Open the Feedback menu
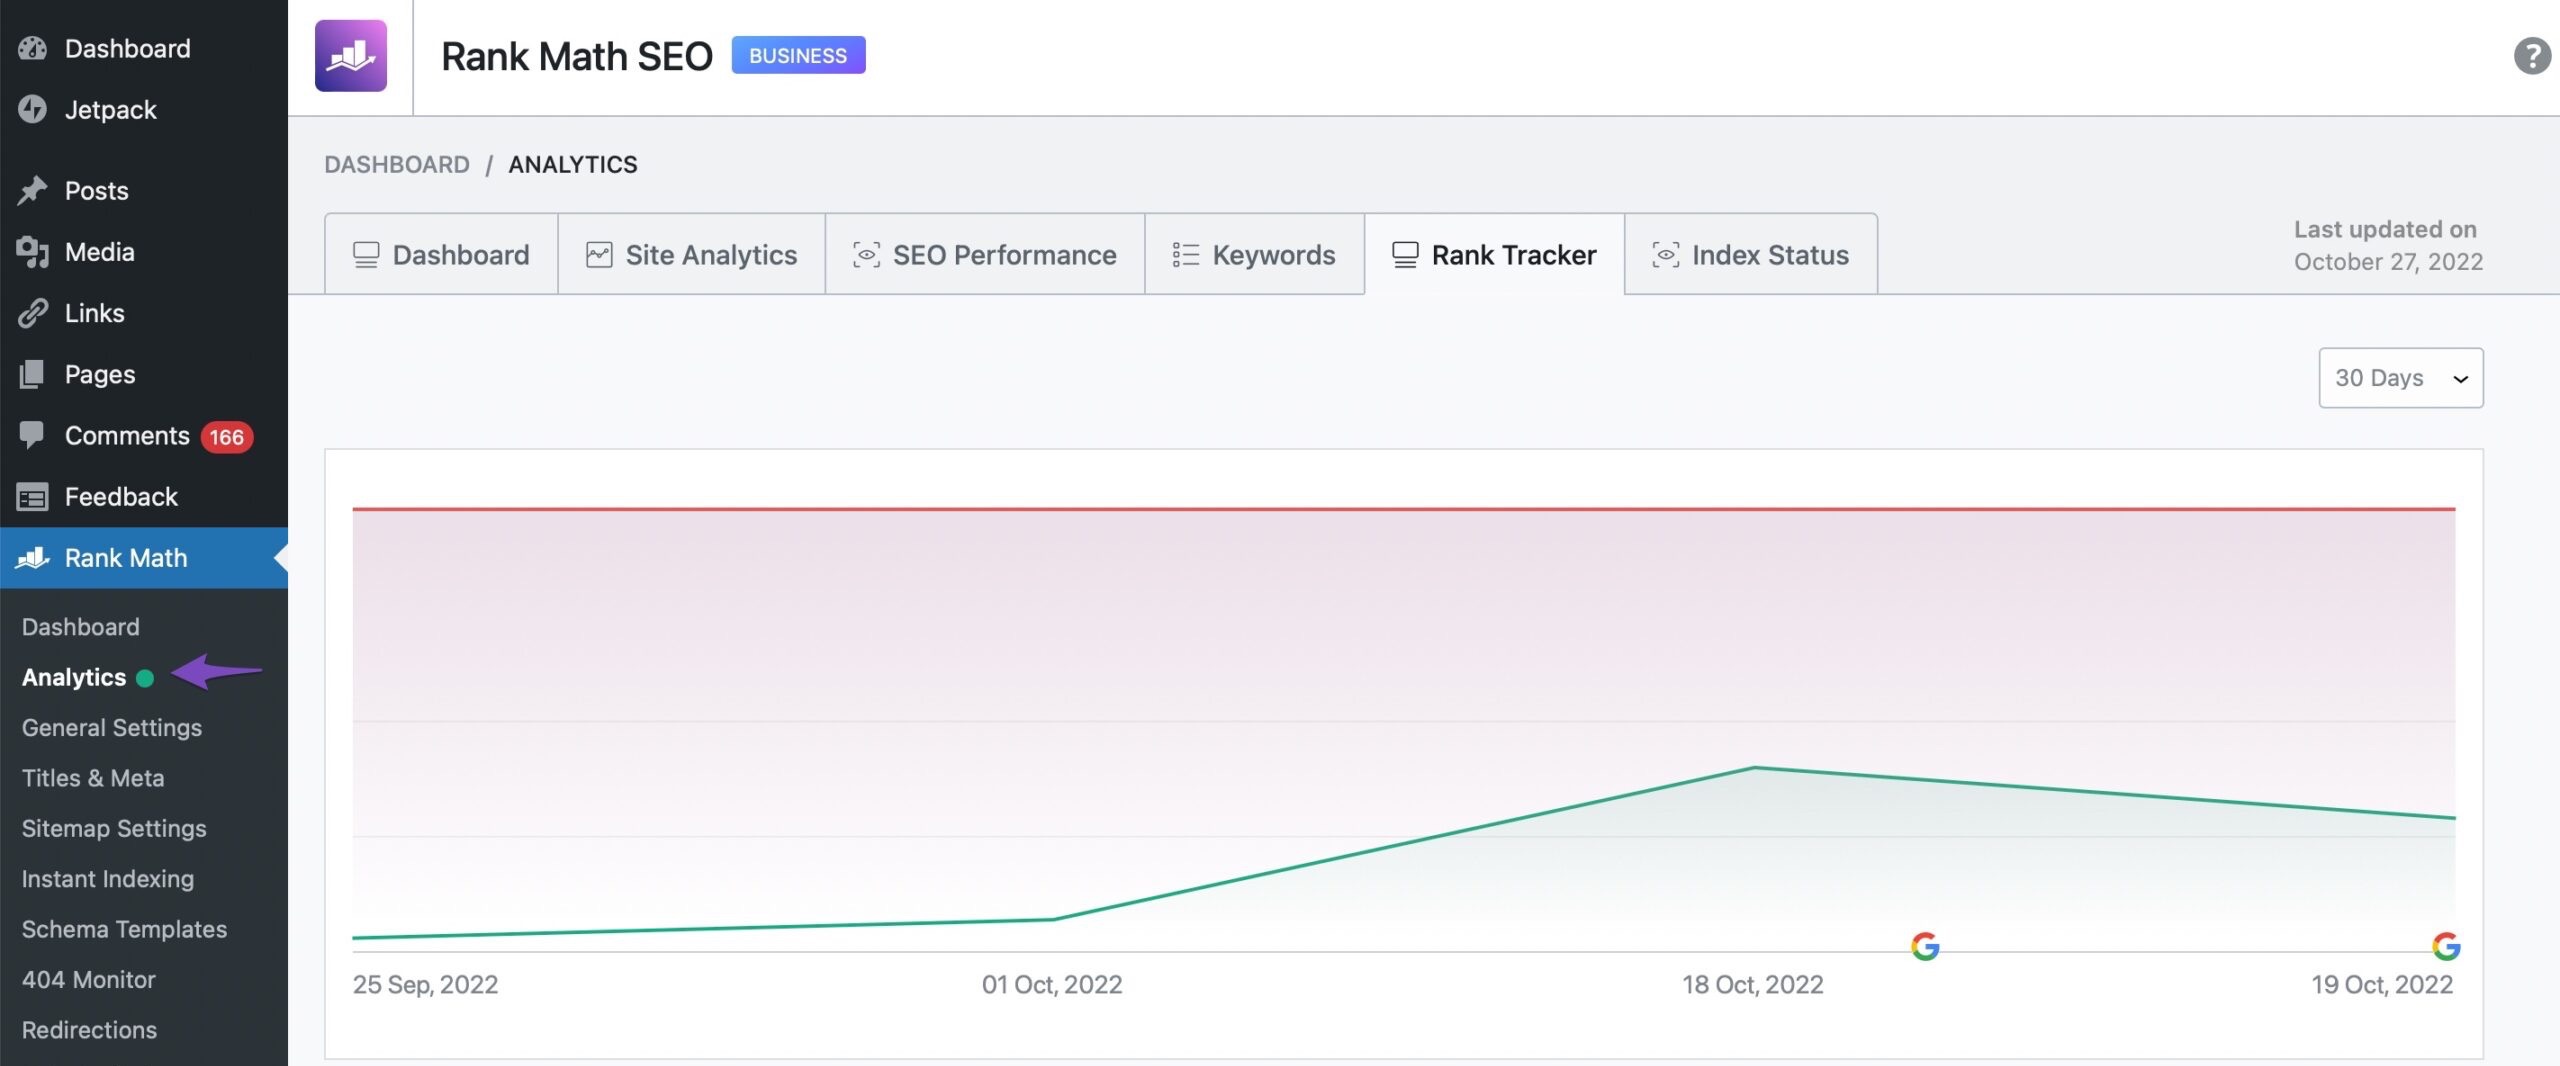Image resolution: width=2560 pixels, height=1066 pixels. point(144,497)
